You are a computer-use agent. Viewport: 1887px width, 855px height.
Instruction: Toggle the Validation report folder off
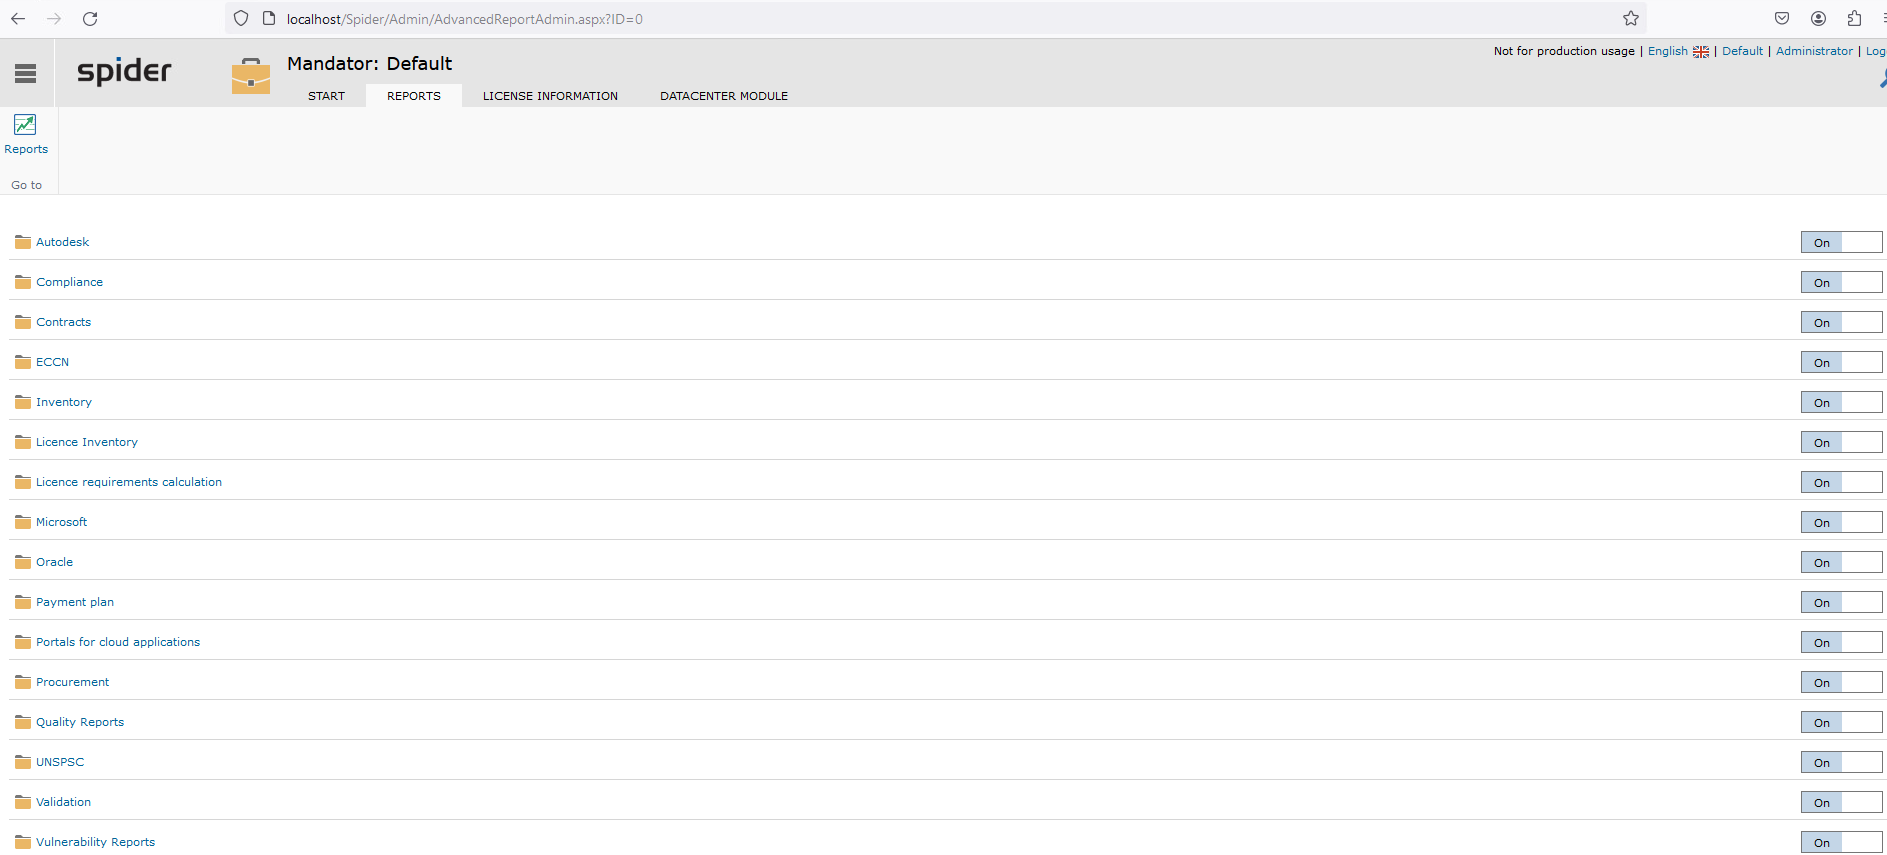pos(1842,802)
